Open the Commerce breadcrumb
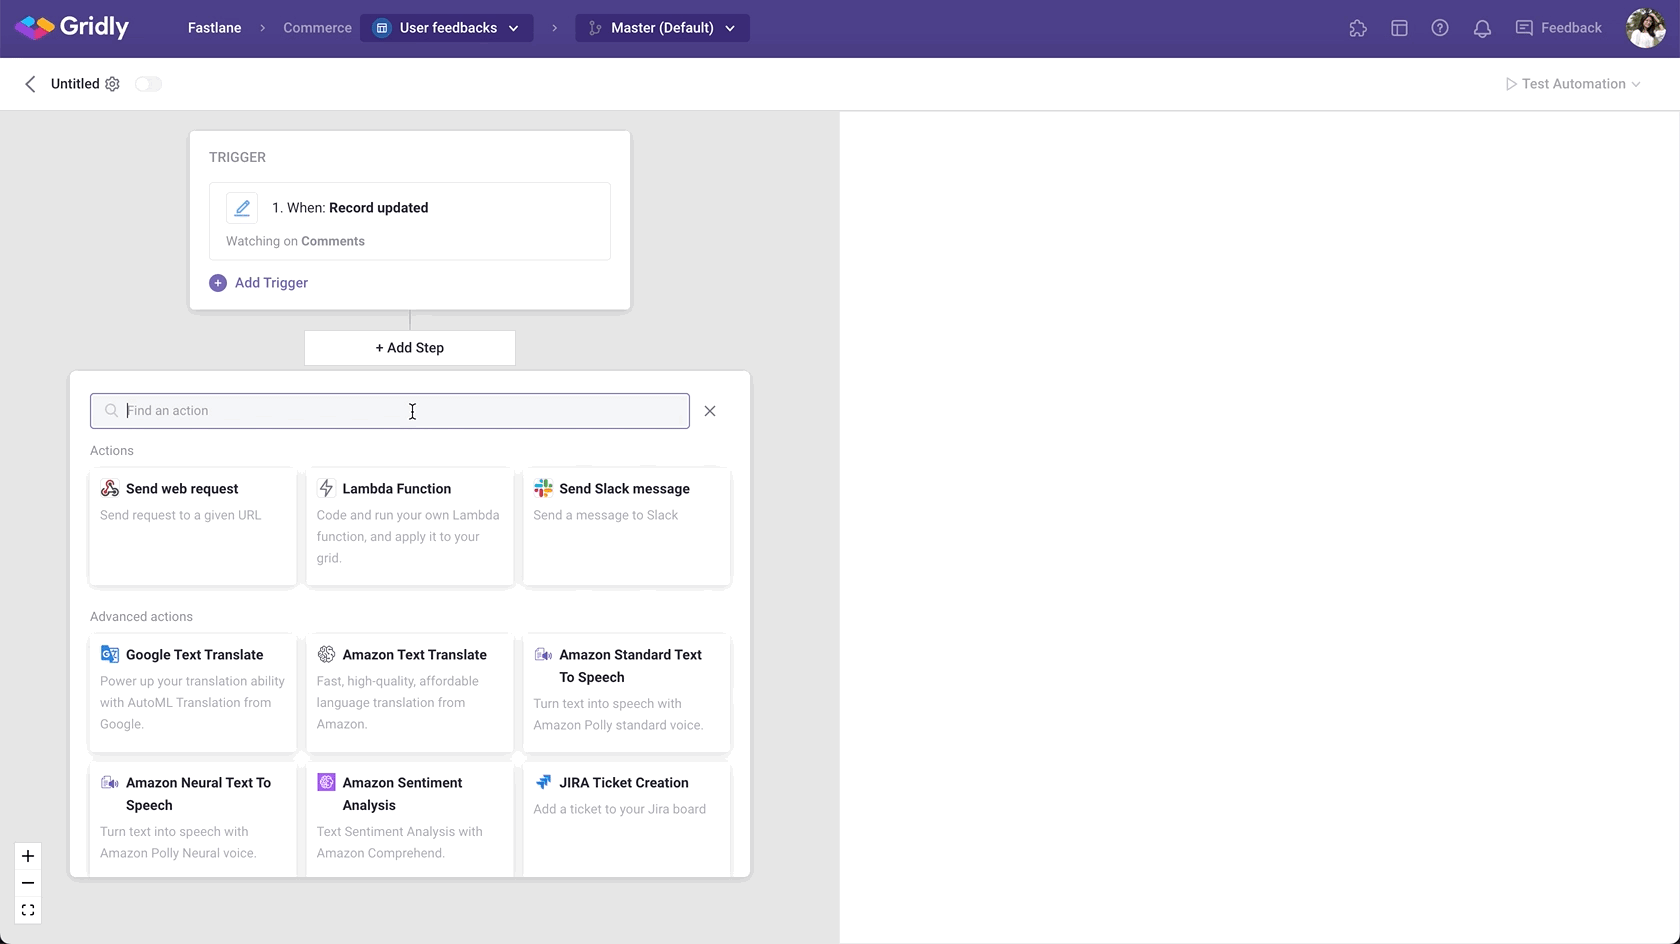1680x944 pixels. coord(317,28)
